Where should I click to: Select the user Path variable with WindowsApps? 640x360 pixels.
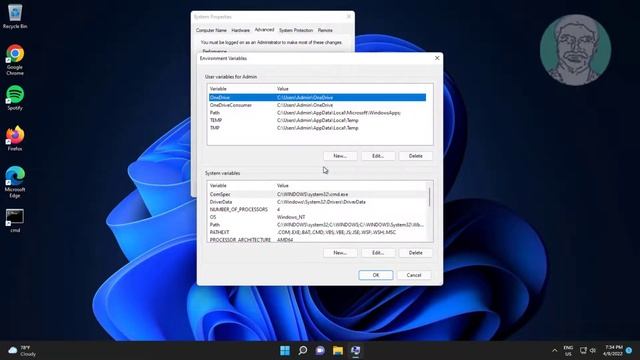(317, 113)
